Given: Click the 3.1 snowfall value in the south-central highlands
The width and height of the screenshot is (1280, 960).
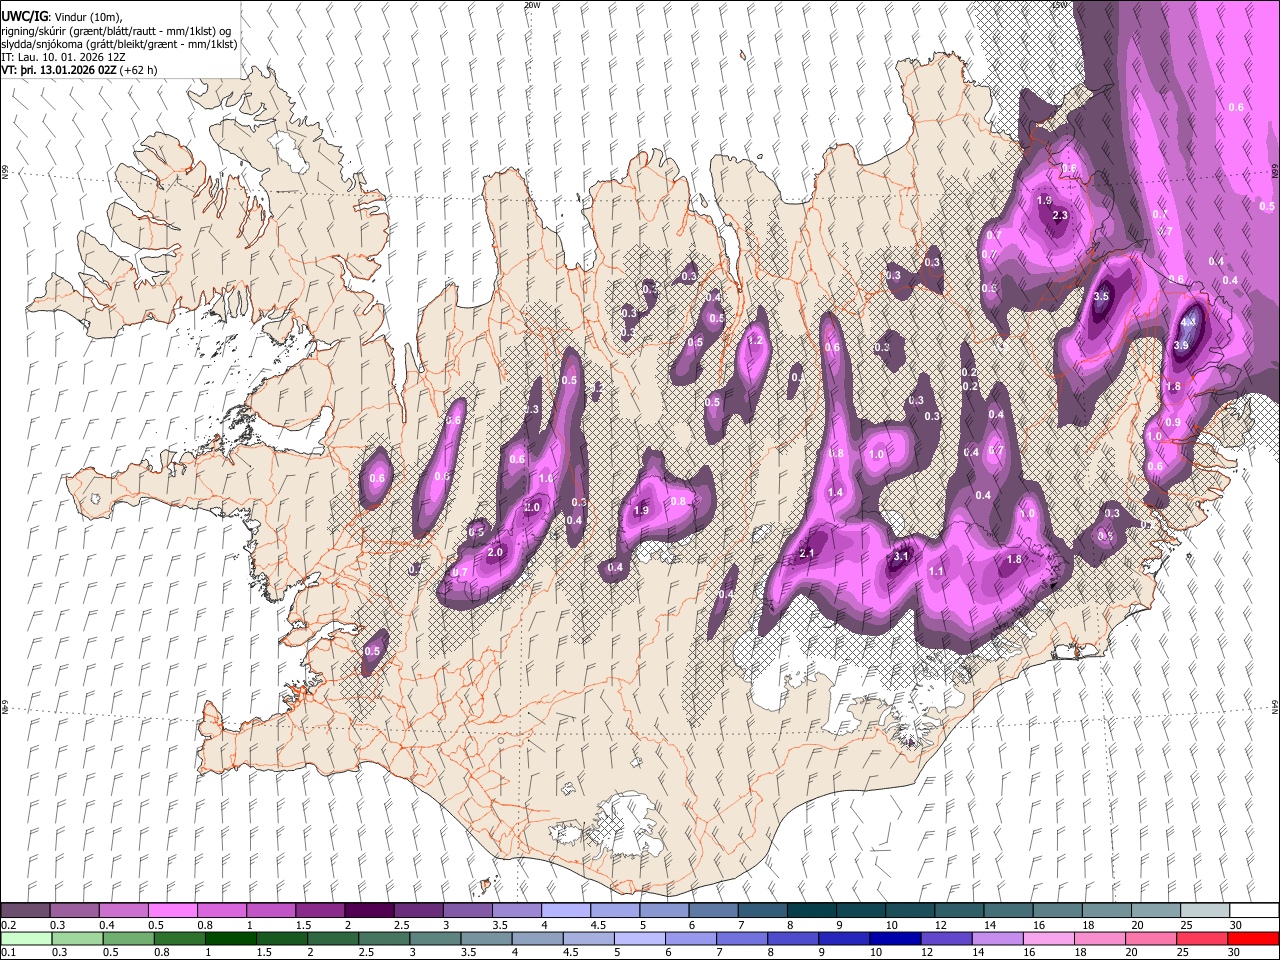Looking at the screenshot, I should (901, 557).
